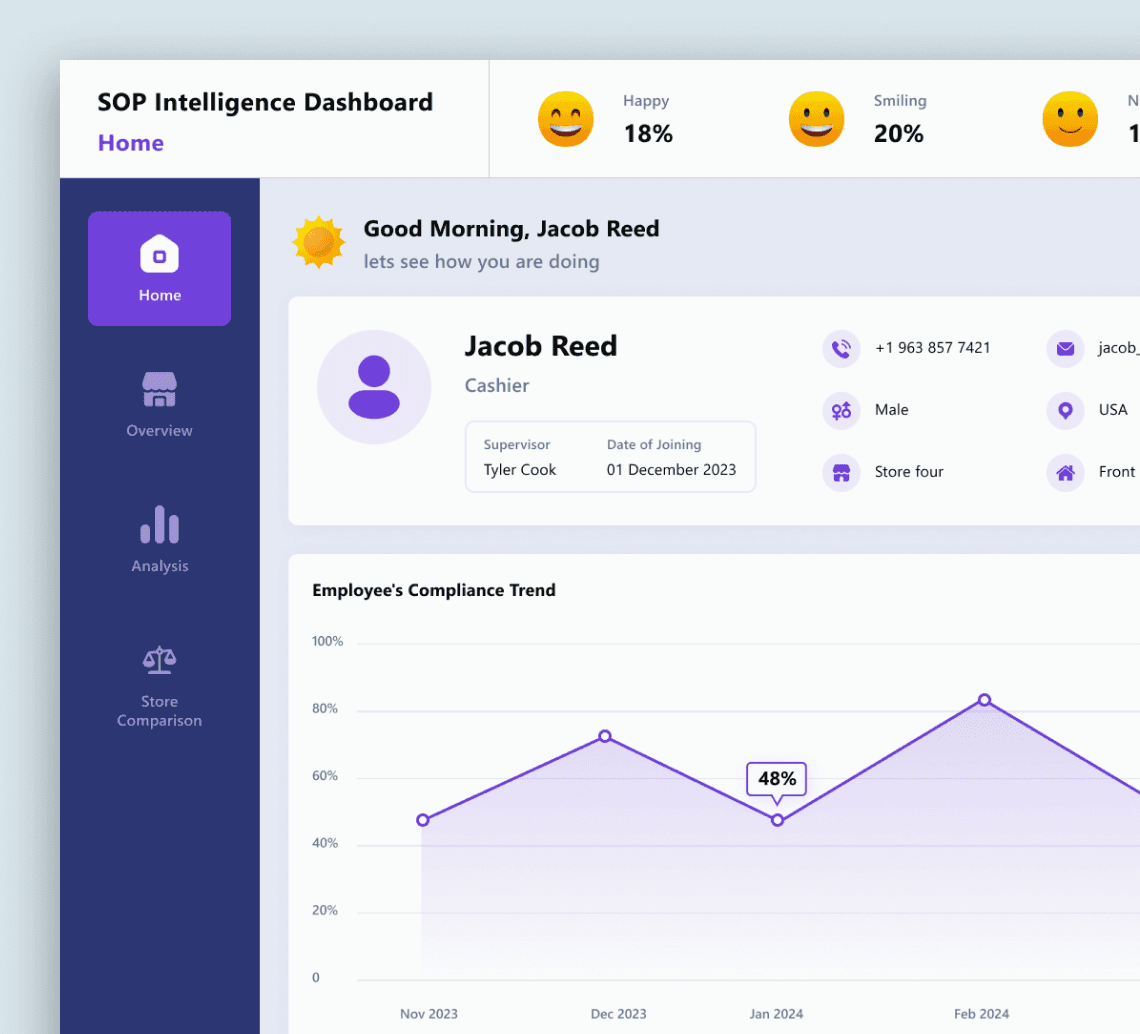Click supervisor name Tyler Cook
The height and width of the screenshot is (1034, 1140).
point(520,470)
